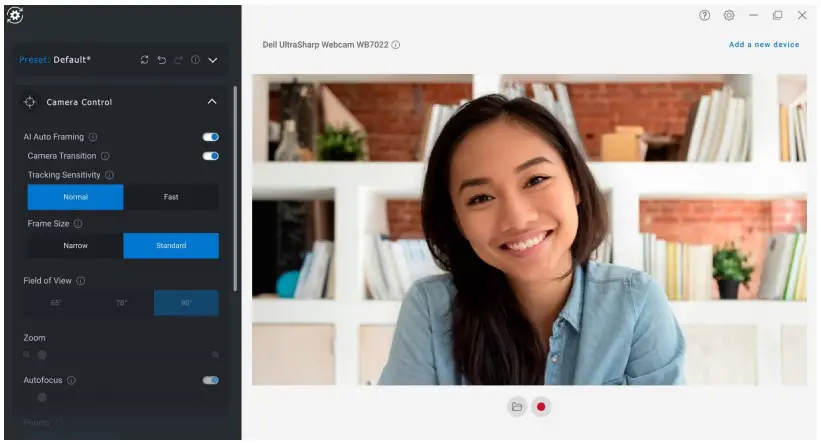Show info for AI Auto Framing
This screenshot has height=445, width=821.
[x=93, y=137]
